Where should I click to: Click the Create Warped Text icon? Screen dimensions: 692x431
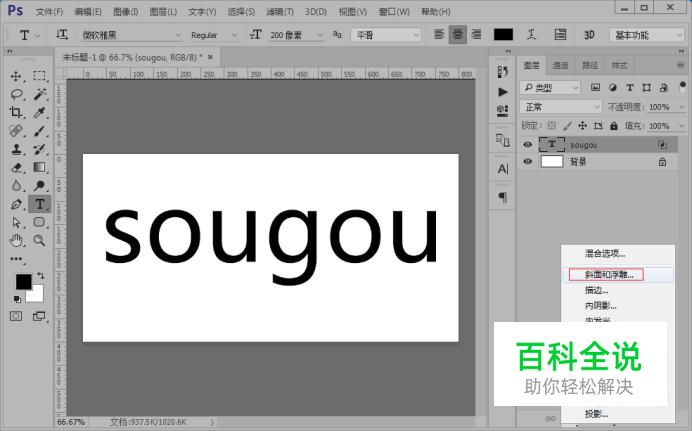point(531,34)
